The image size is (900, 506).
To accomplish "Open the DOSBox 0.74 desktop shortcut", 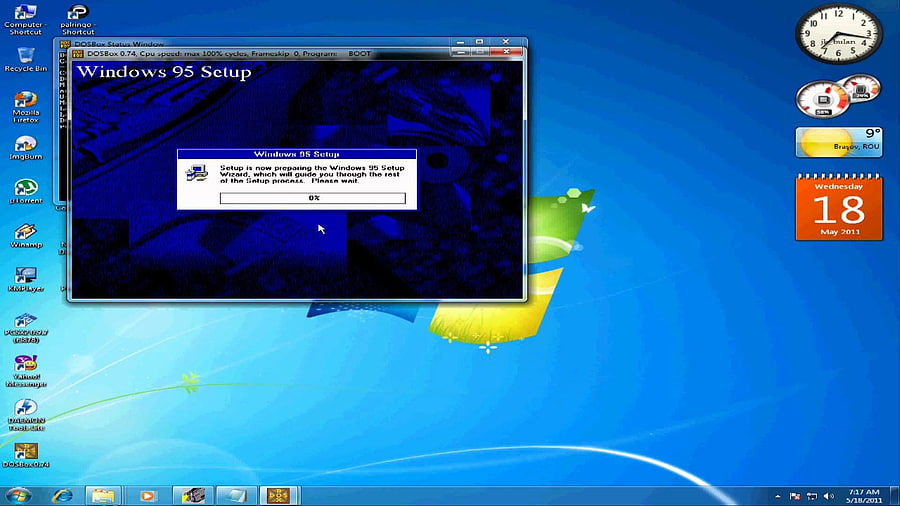I will [25, 455].
